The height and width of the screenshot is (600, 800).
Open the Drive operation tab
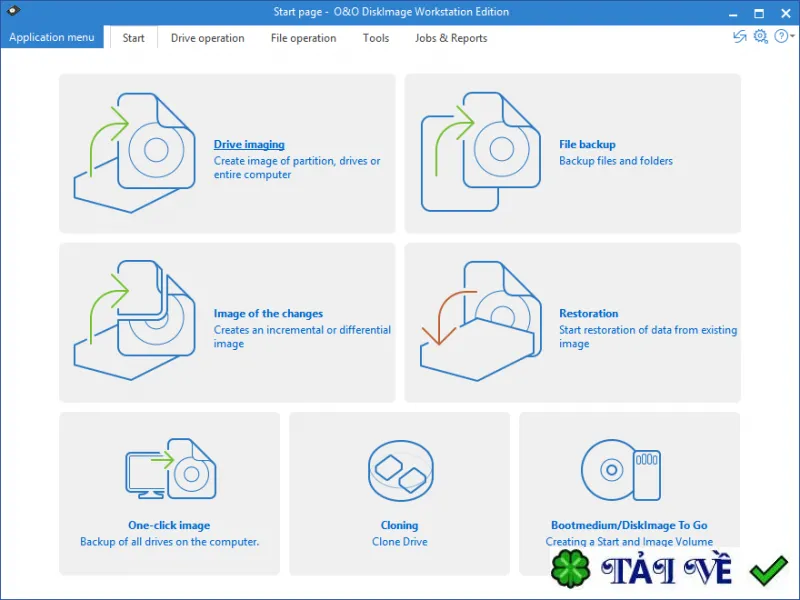click(207, 38)
